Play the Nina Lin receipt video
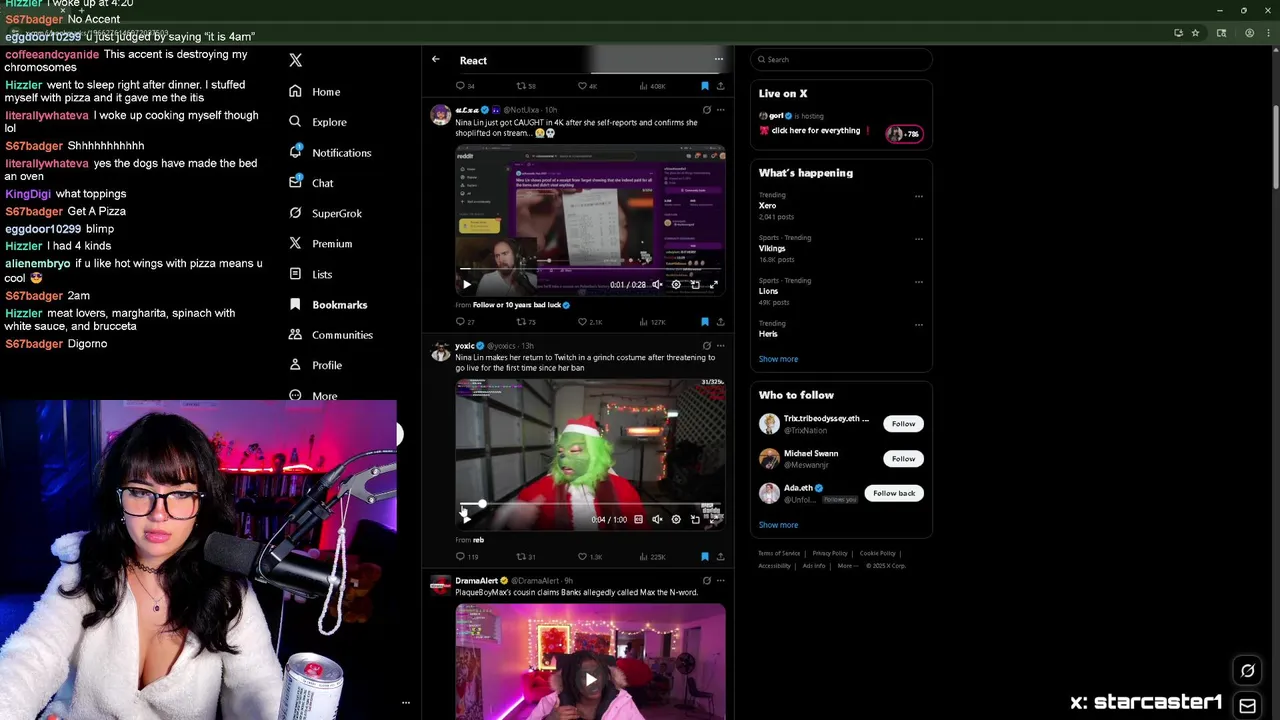 click(466, 284)
